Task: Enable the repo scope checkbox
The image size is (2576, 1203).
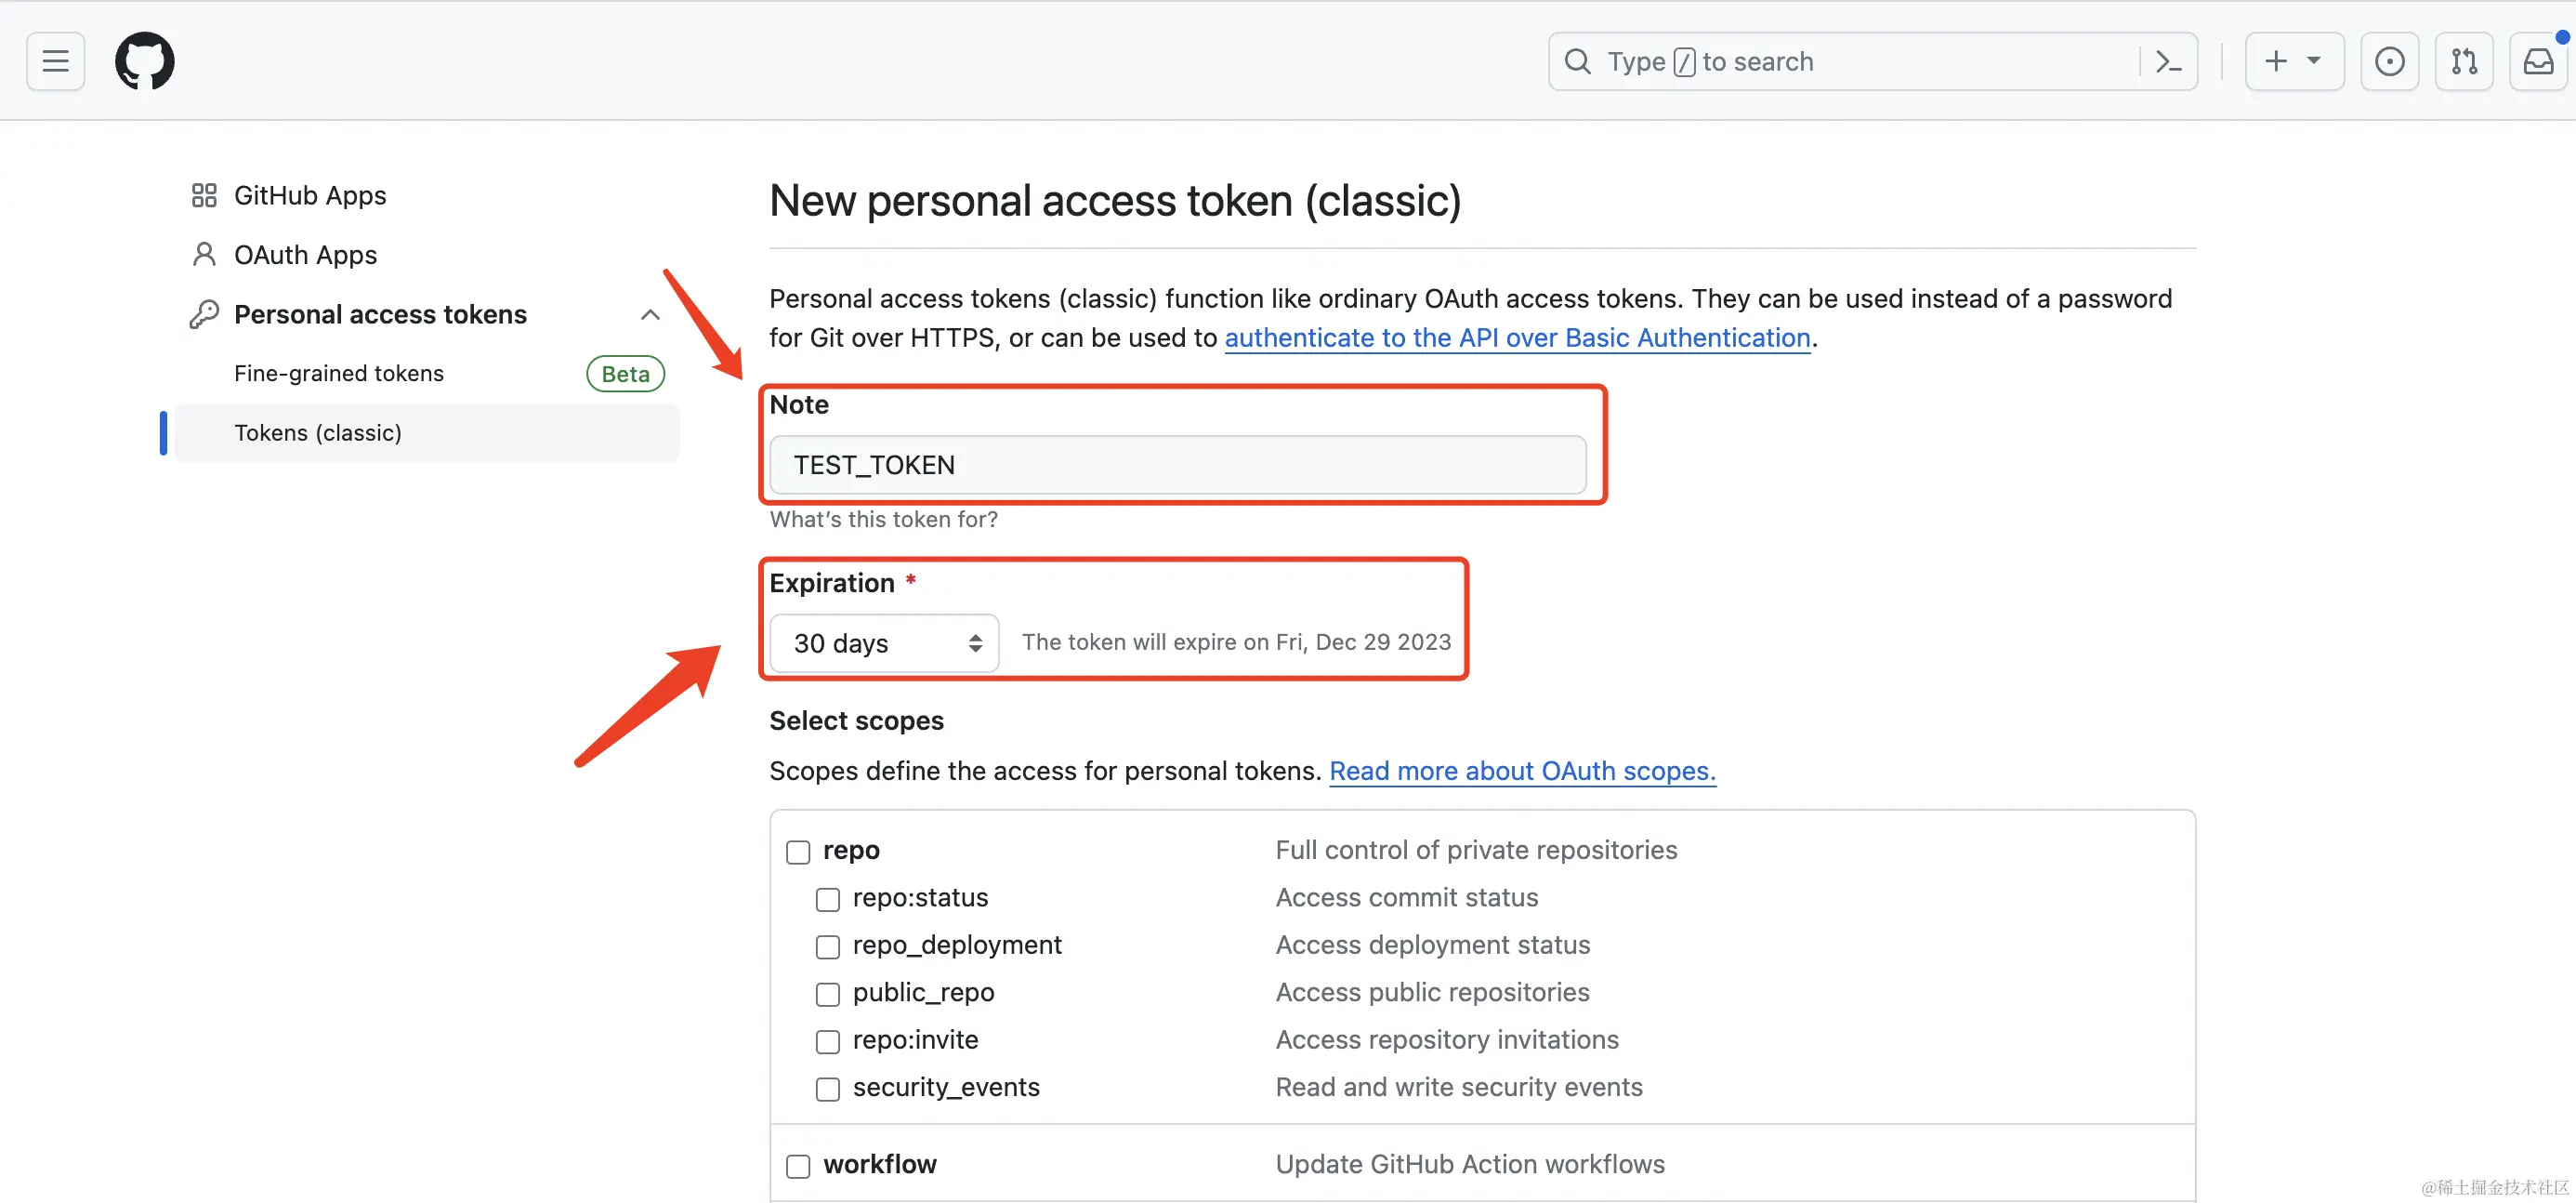Action: 798,852
